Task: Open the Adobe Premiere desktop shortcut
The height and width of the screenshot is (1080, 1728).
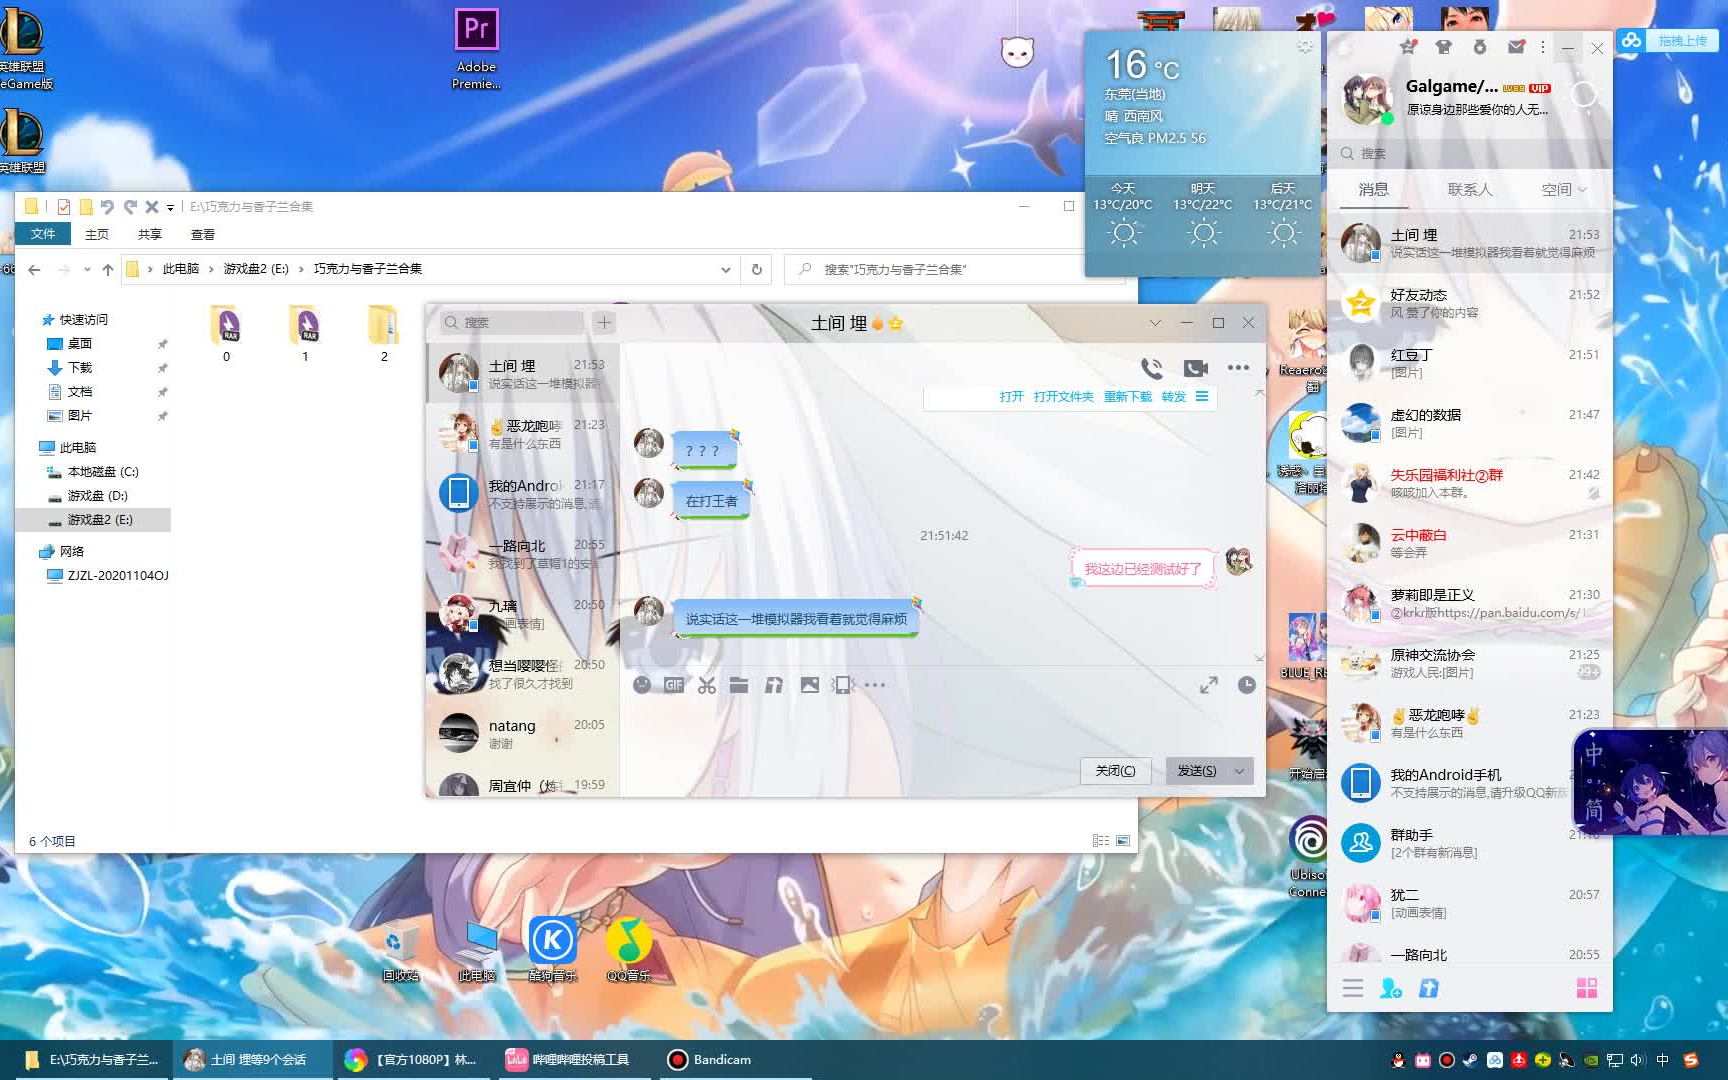Action: (476, 48)
